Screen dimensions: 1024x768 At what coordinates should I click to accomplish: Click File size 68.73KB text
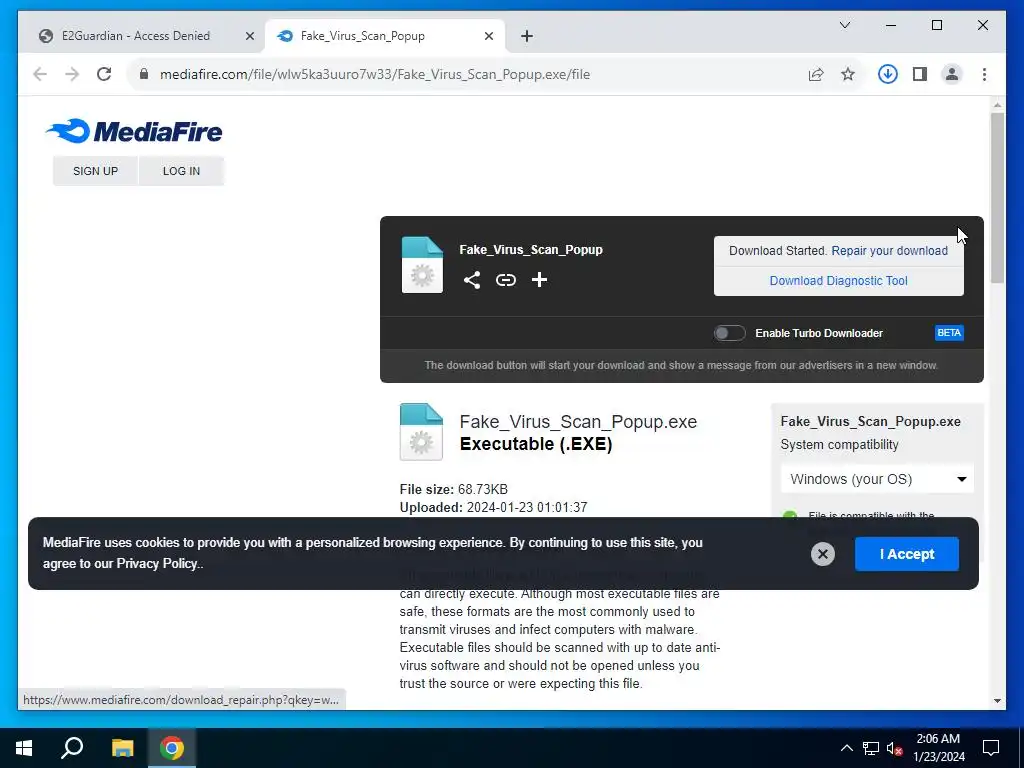pos(453,489)
